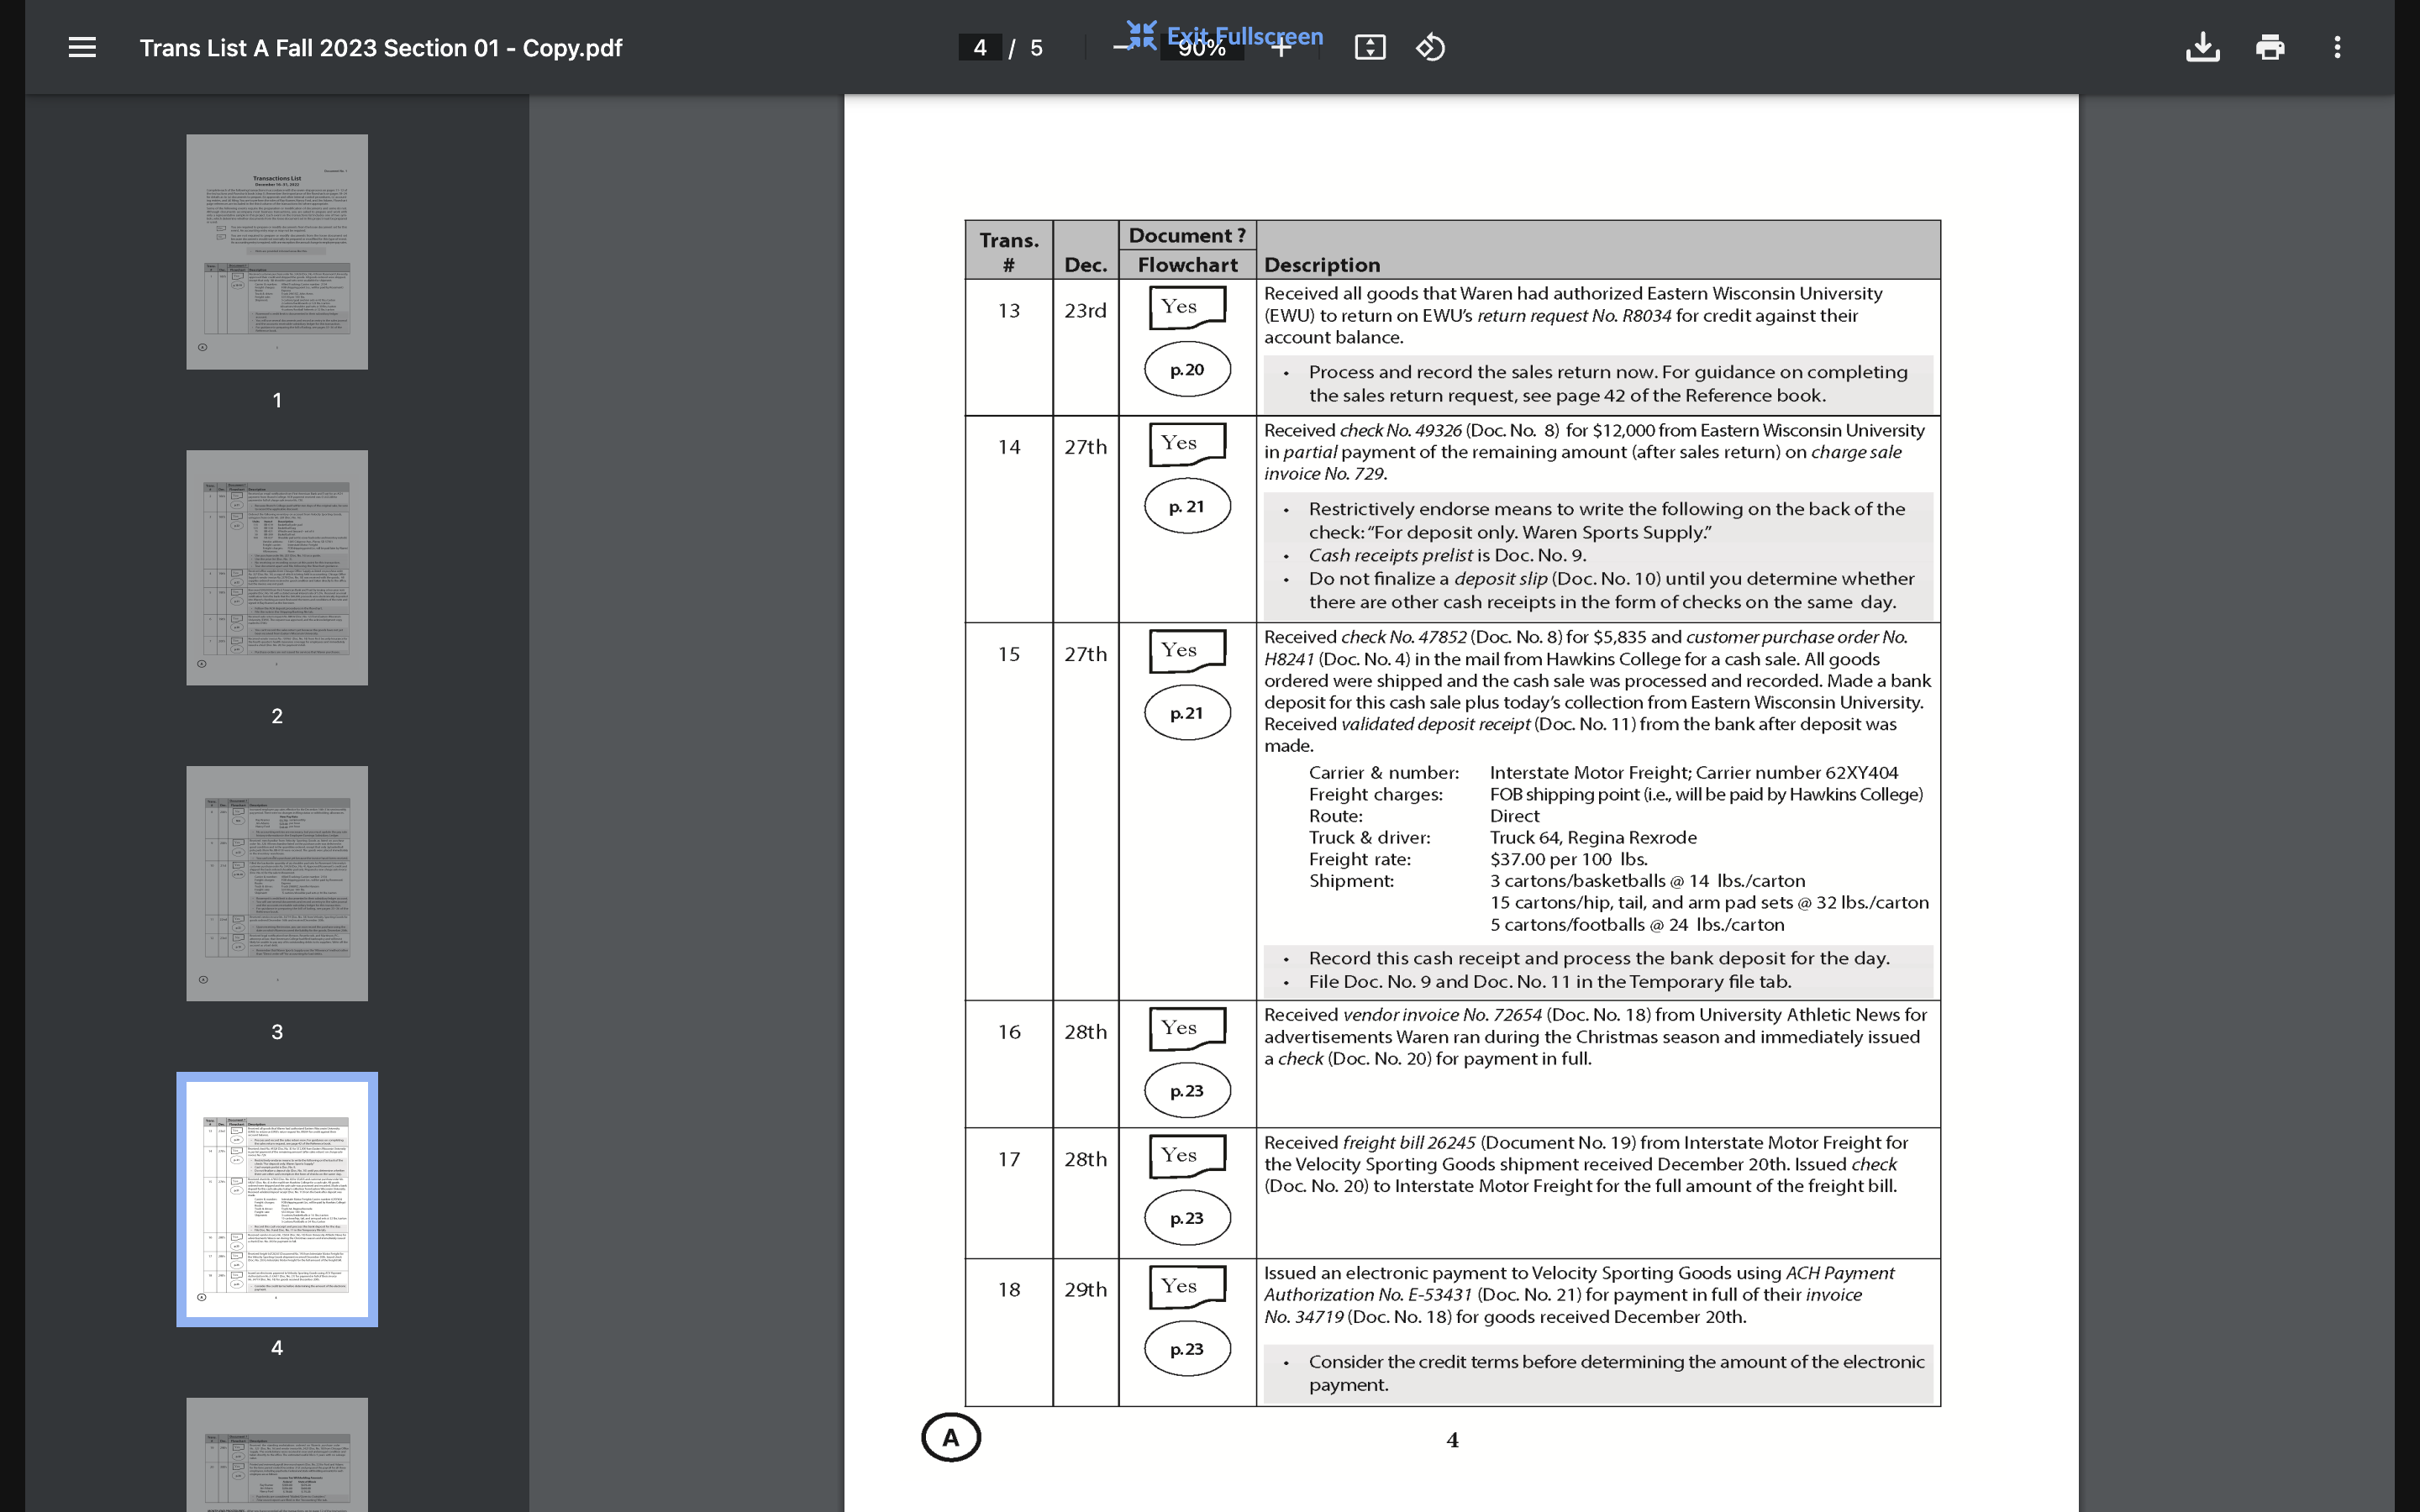2420x1512 pixels.
Task: Toggle the sidebar hamburger menu
Action: (82, 47)
